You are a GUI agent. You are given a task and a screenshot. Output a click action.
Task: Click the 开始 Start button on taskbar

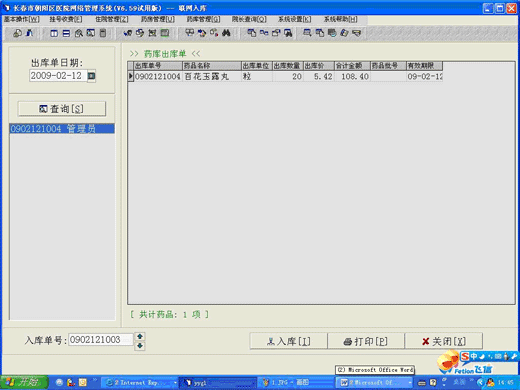coord(24,382)
